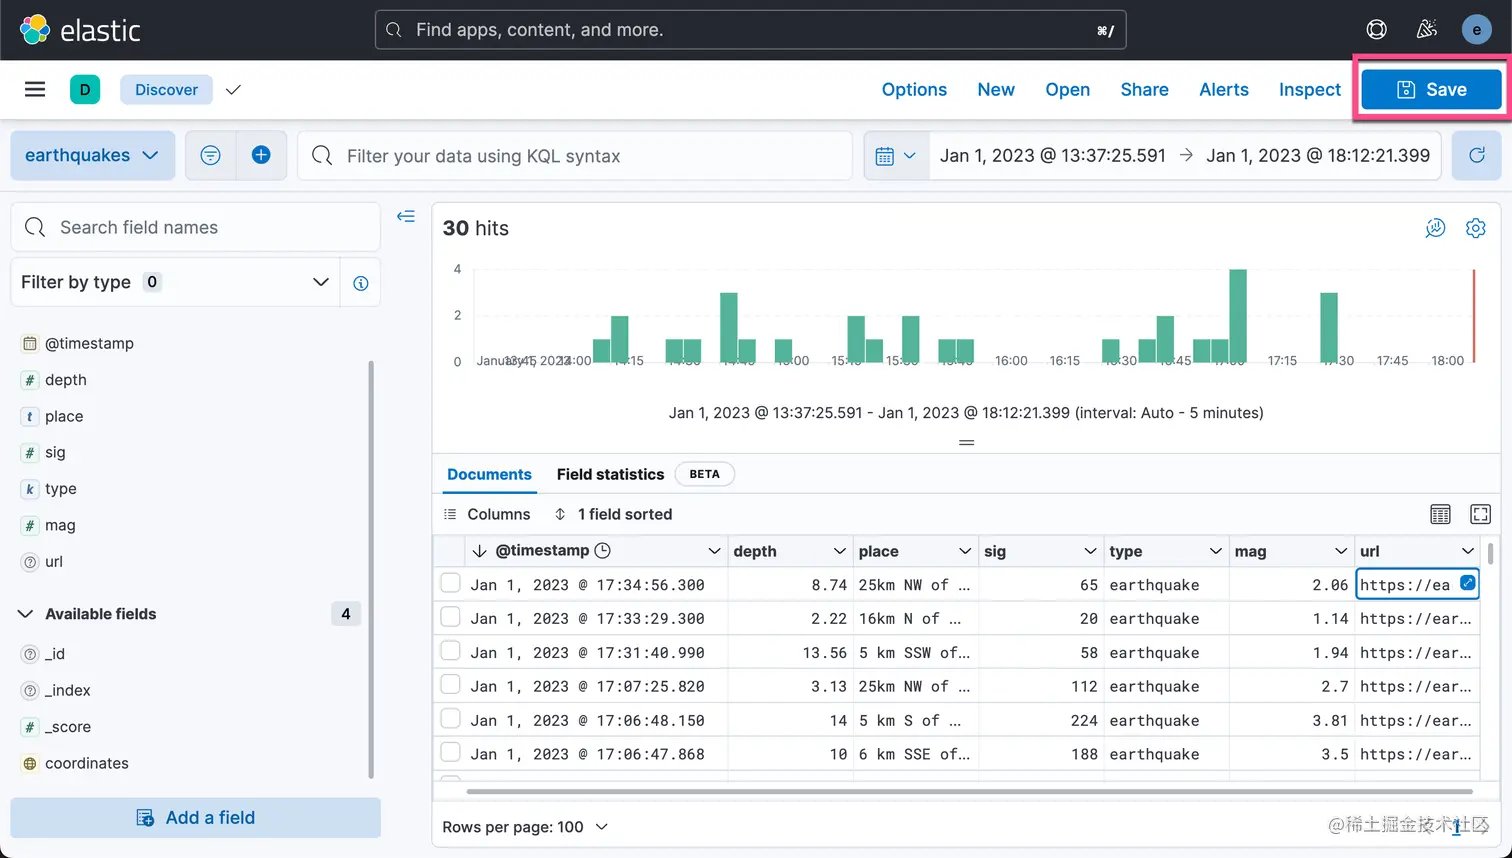Click the clock icon in @timestamp header
The image size is (1512, 858).
tap(602, 550)
